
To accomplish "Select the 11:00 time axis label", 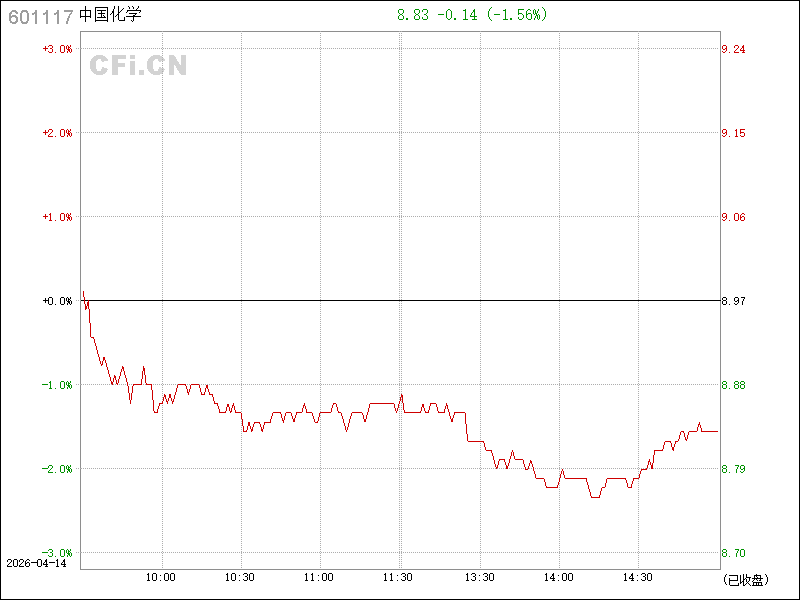I will click(319, 578).
